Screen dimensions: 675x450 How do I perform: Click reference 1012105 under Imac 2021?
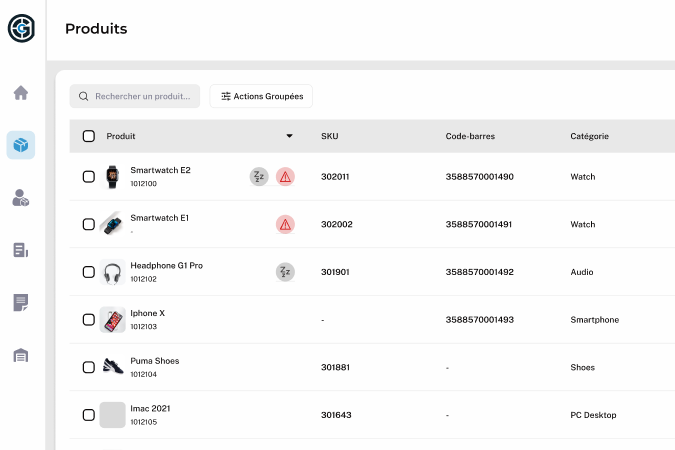(x=143, y=422)
